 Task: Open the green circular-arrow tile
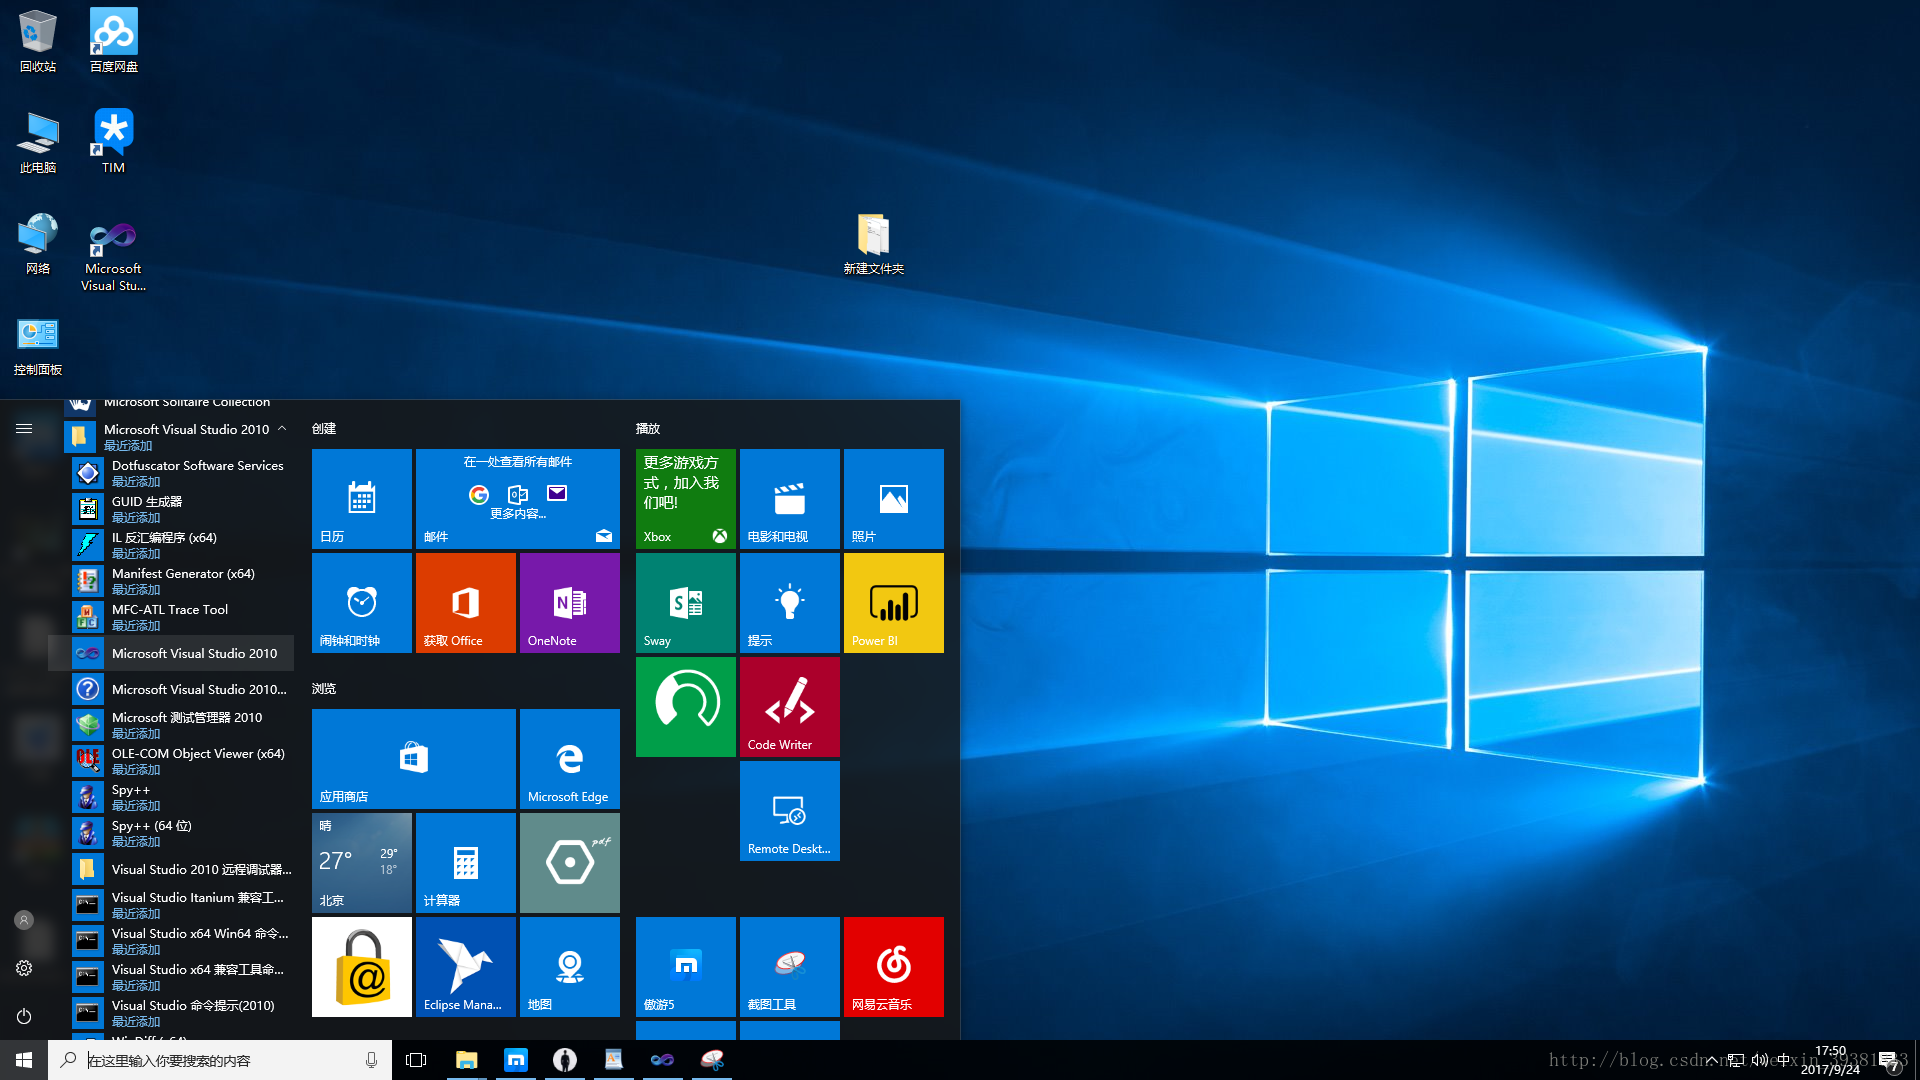[x=686, y=707]
